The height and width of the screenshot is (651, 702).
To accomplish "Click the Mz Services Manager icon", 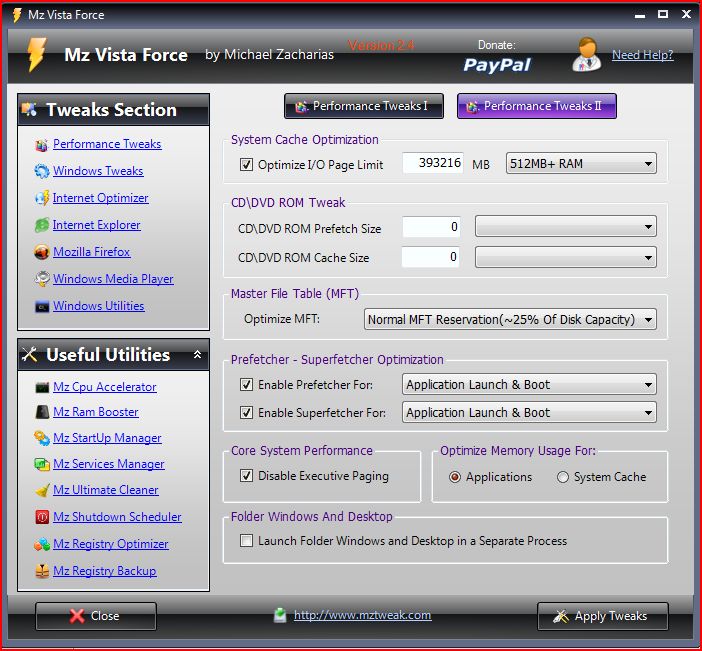I will click(x=42, y=464).
